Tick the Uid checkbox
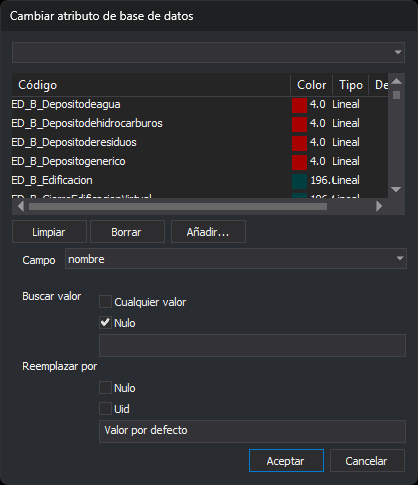Image resolution: width=418 pixels, height=485 pixels. (x=105, y=409)
